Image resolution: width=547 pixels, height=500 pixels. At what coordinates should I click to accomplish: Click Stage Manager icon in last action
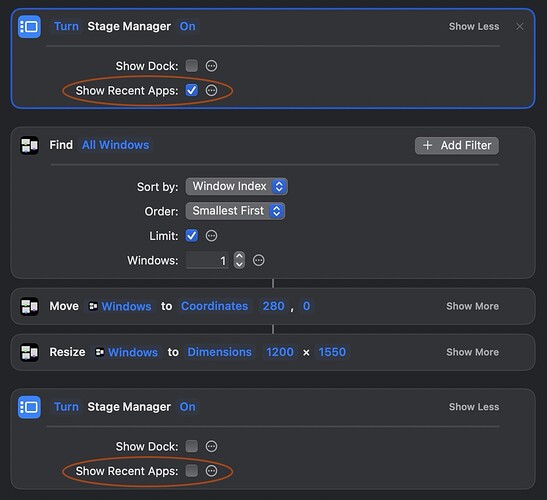(x=29, y=407)
